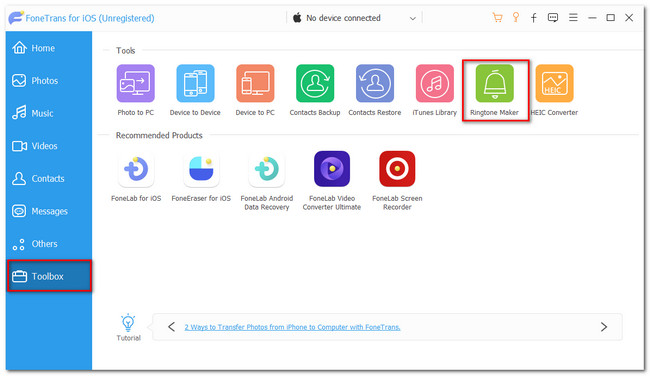This screenshot has height=376, width=650.
Task: Start the Contacts Backup tool
Action: coord(315,83)
